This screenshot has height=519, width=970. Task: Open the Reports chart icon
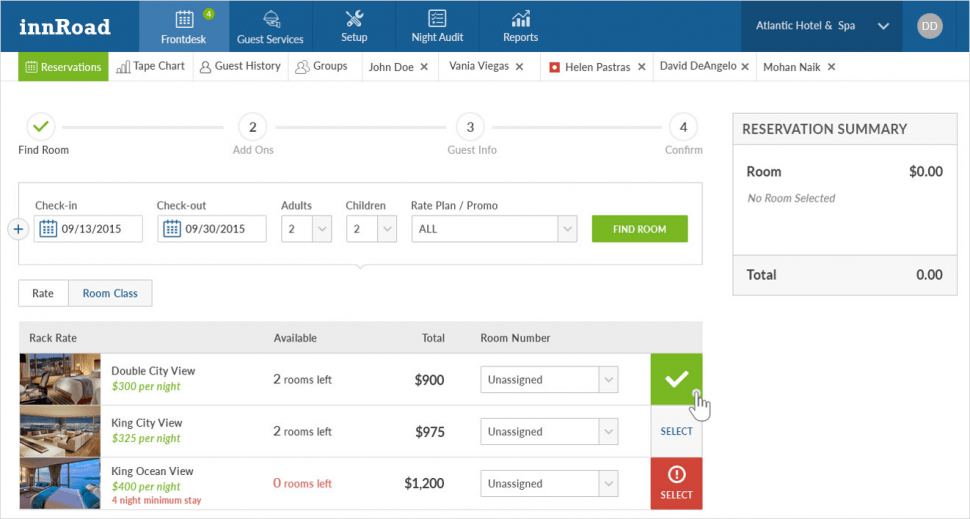click(520, 19)
